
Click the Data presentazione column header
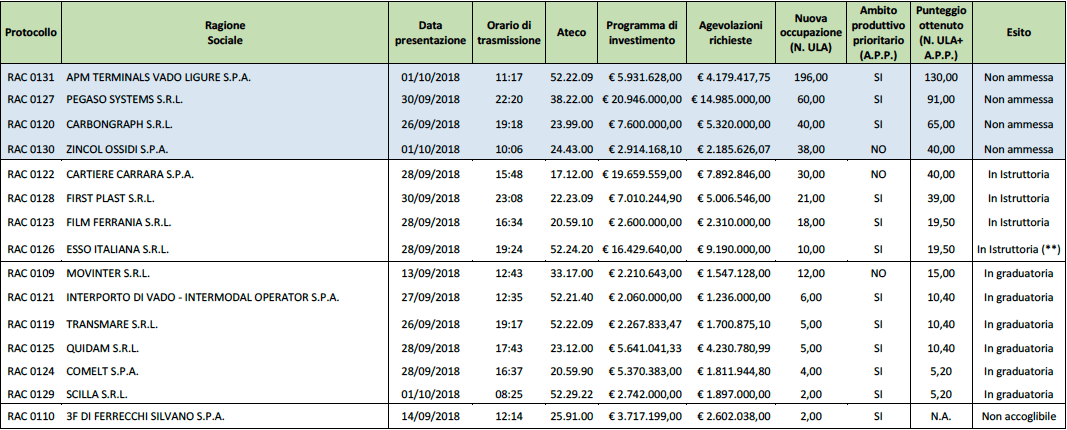pyautogui.click(x=431, y=33)
